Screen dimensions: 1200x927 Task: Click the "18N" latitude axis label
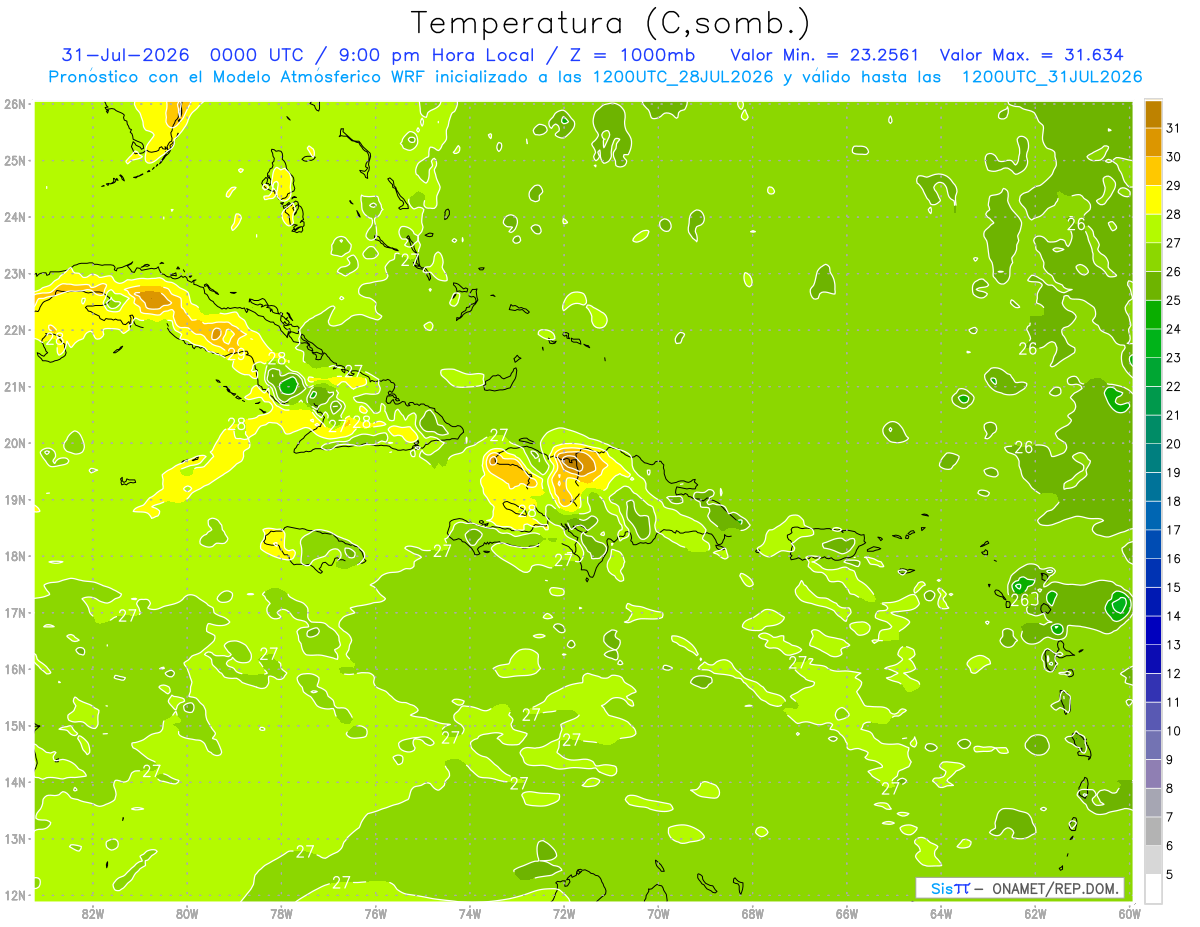click(x=14, y=556)
